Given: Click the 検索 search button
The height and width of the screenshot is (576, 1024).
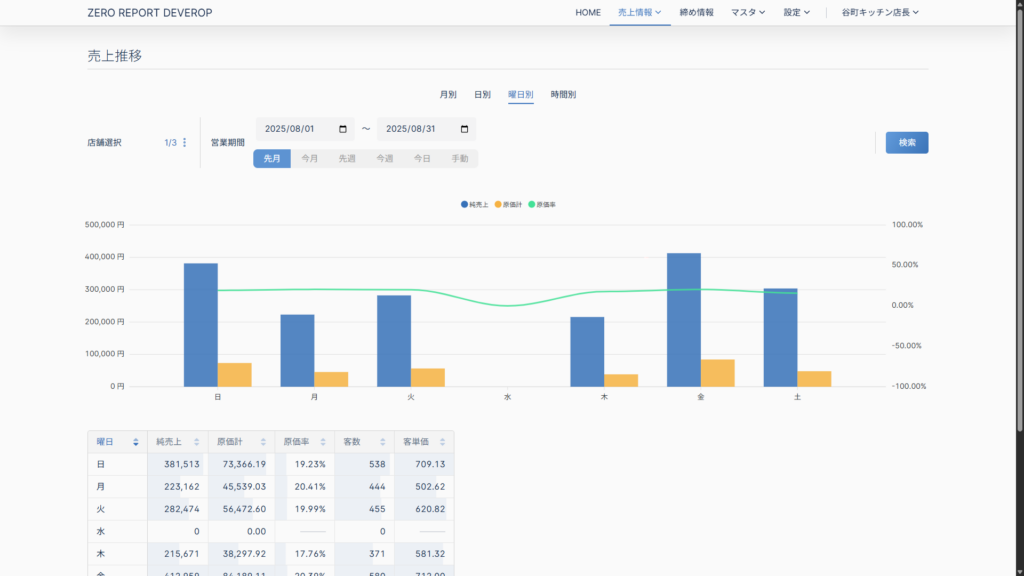Looking at the screenshot, I should coord(907,143).
